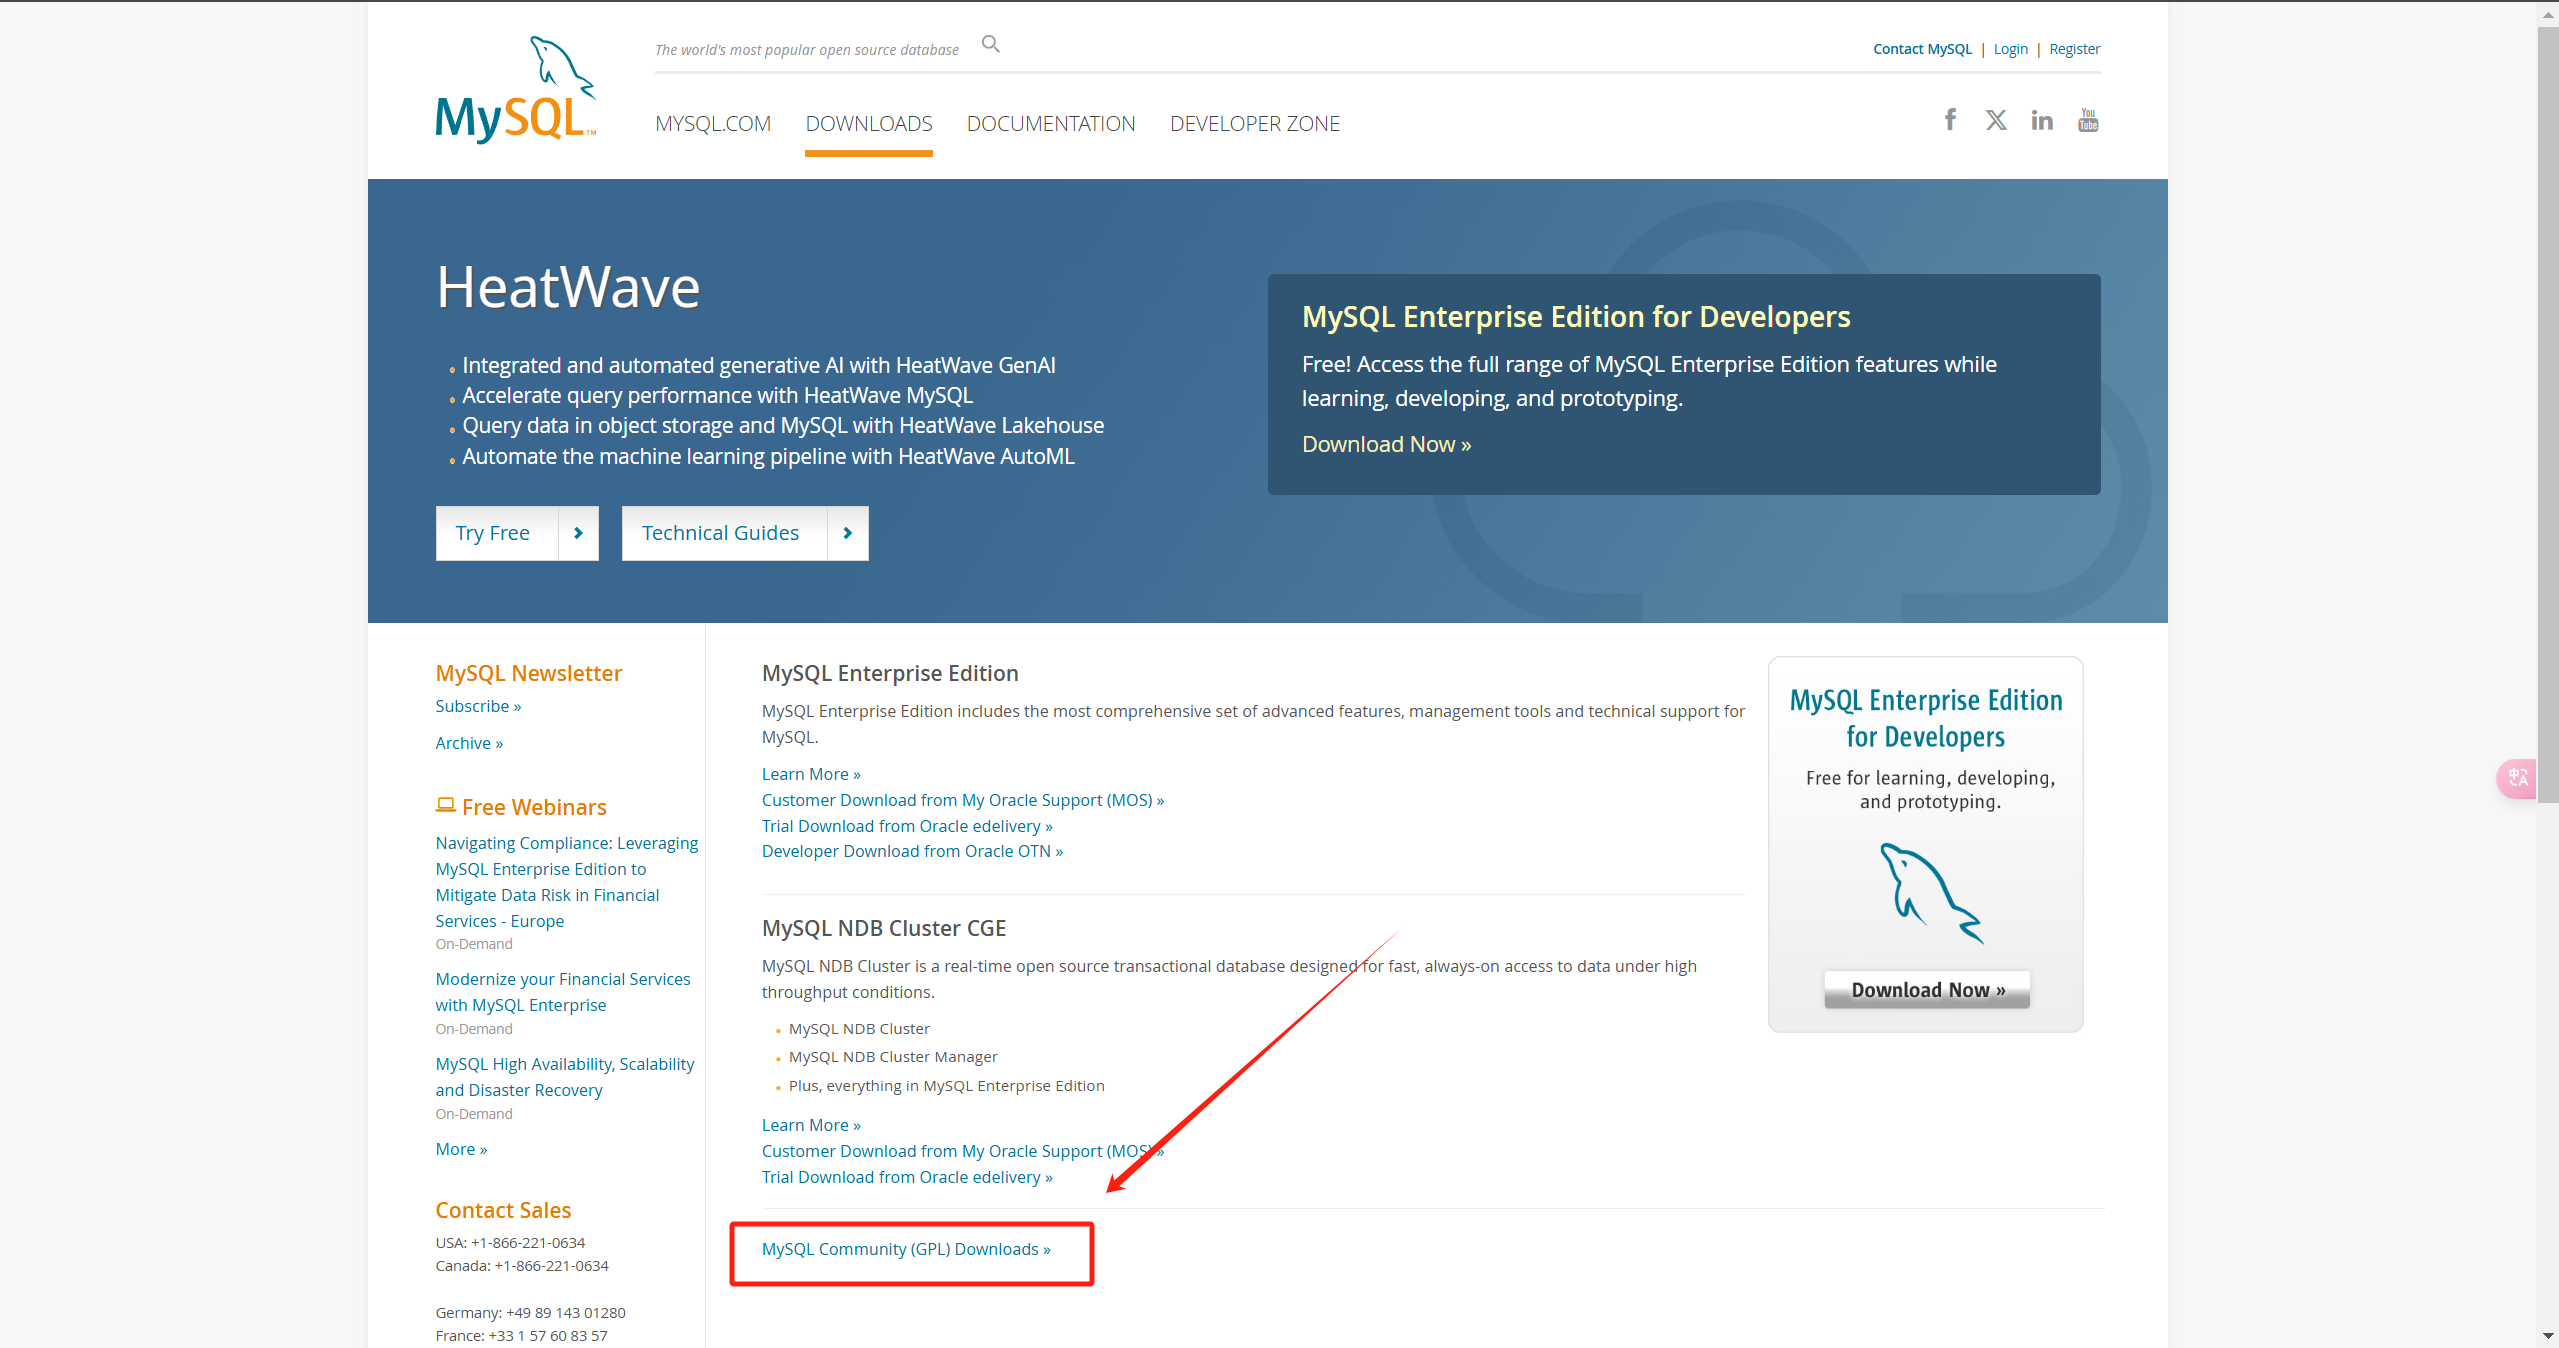Click the MySQL Enterprise Edition section heading

pos(890,673)
